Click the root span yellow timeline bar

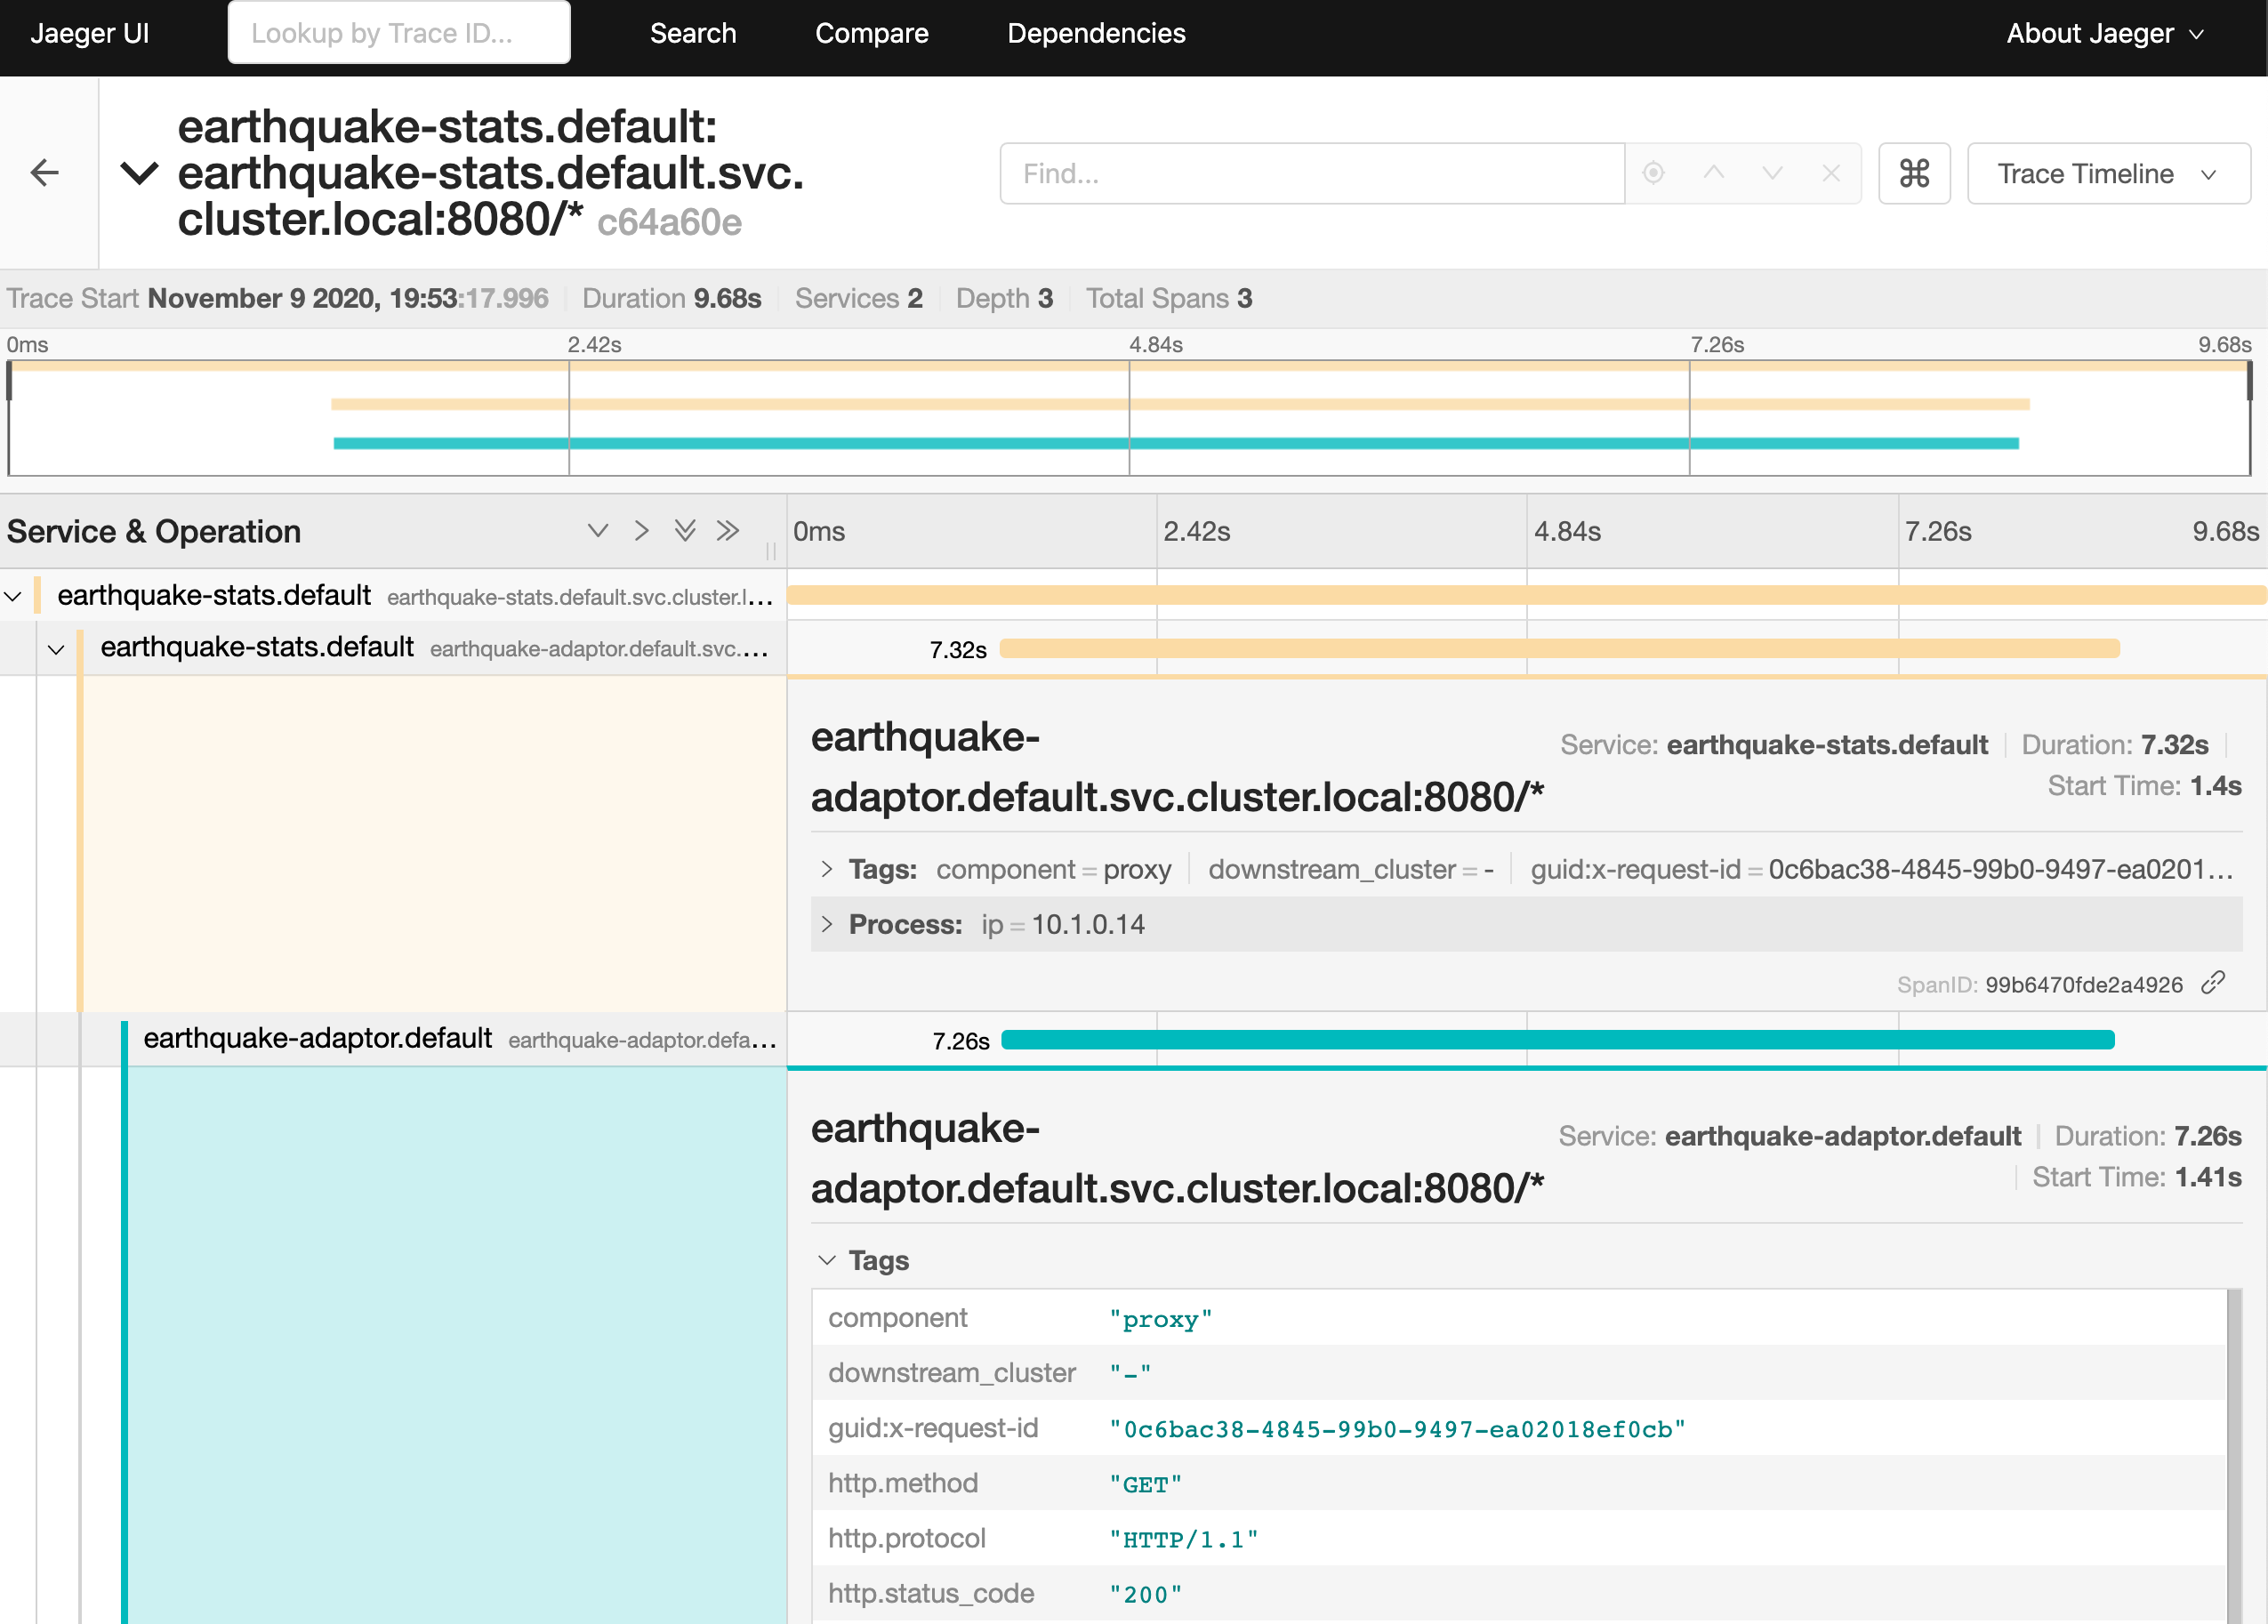pyautogui.click(x=1526, y=595)
